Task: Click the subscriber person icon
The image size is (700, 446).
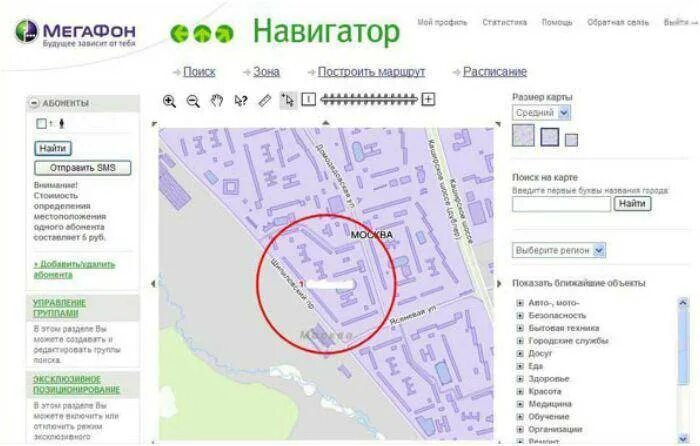Action: coord(62,124)
